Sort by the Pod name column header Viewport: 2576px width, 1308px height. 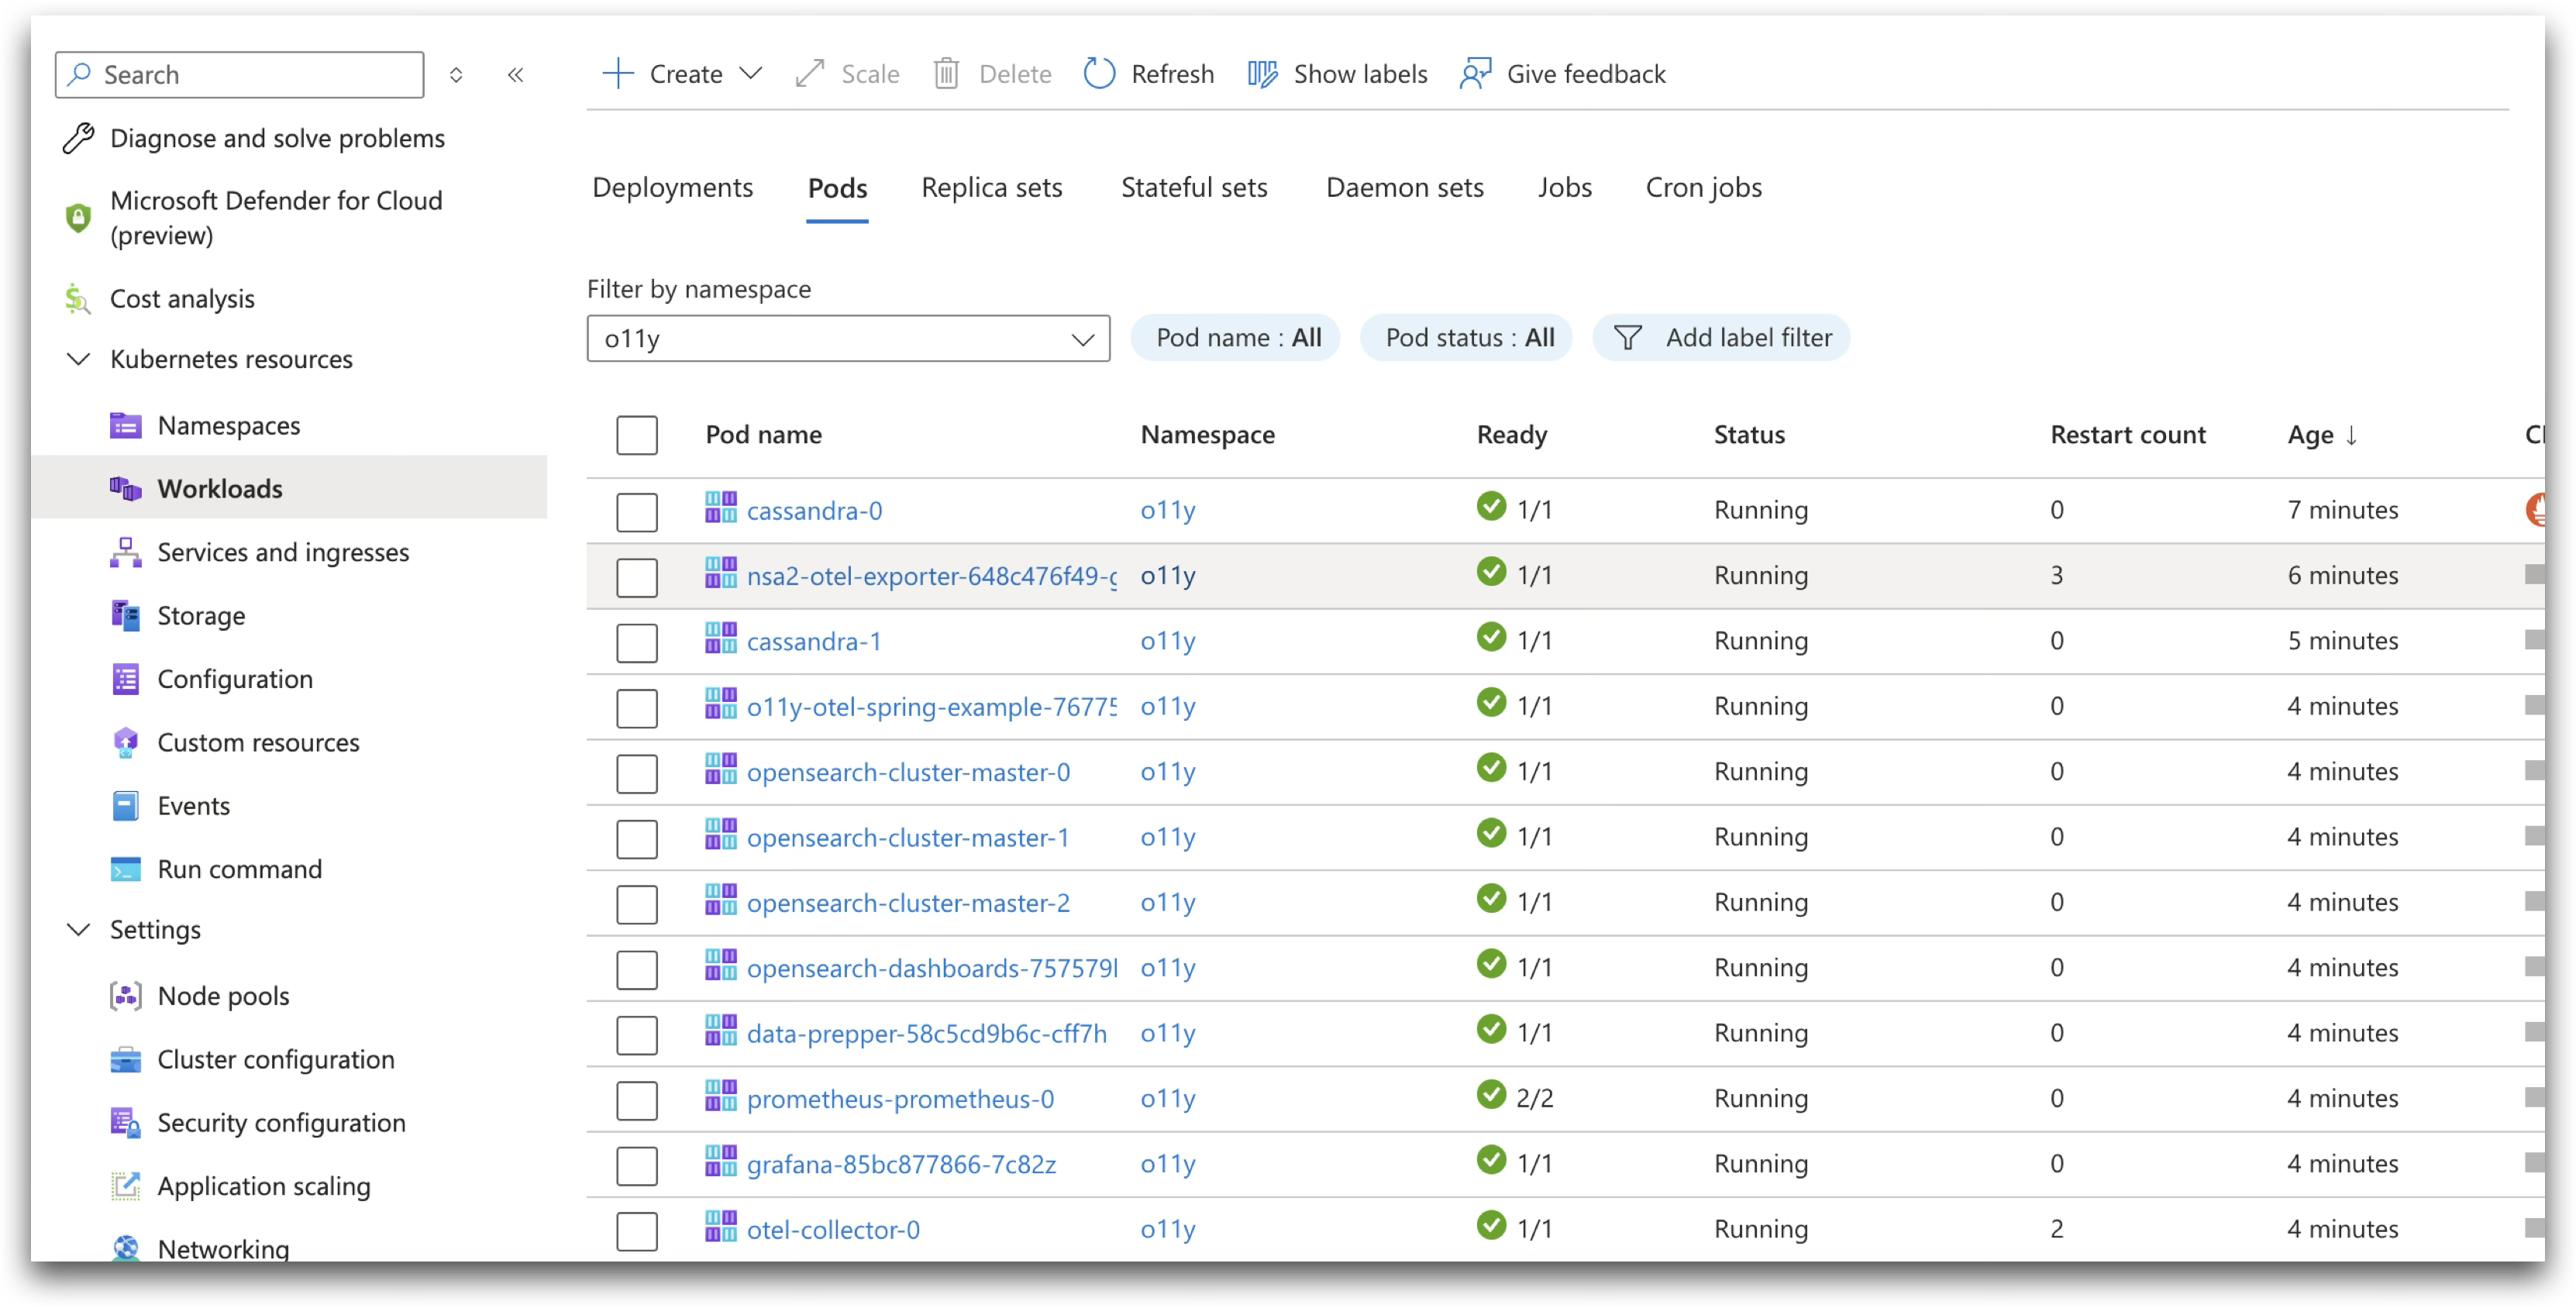click(x=764, y=435)
